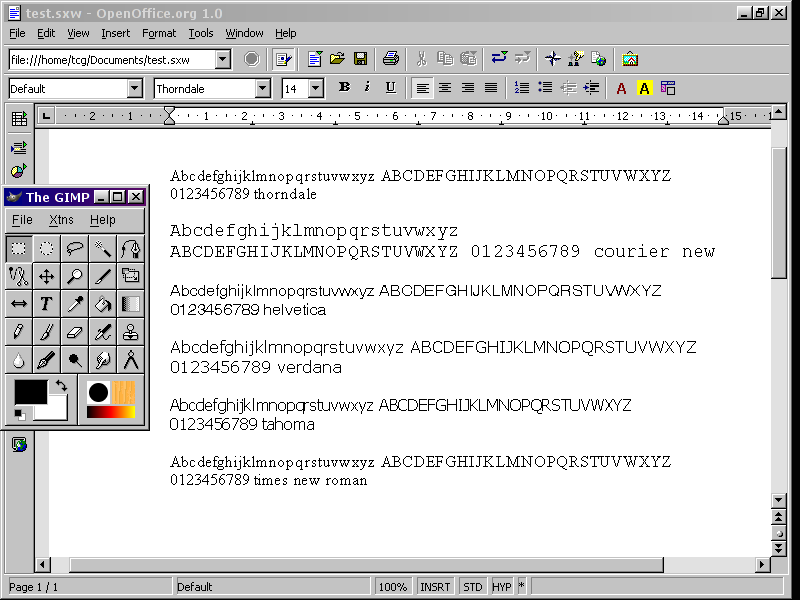Click the STD selection mode status field
800x600 pixels.
point(472,587)
